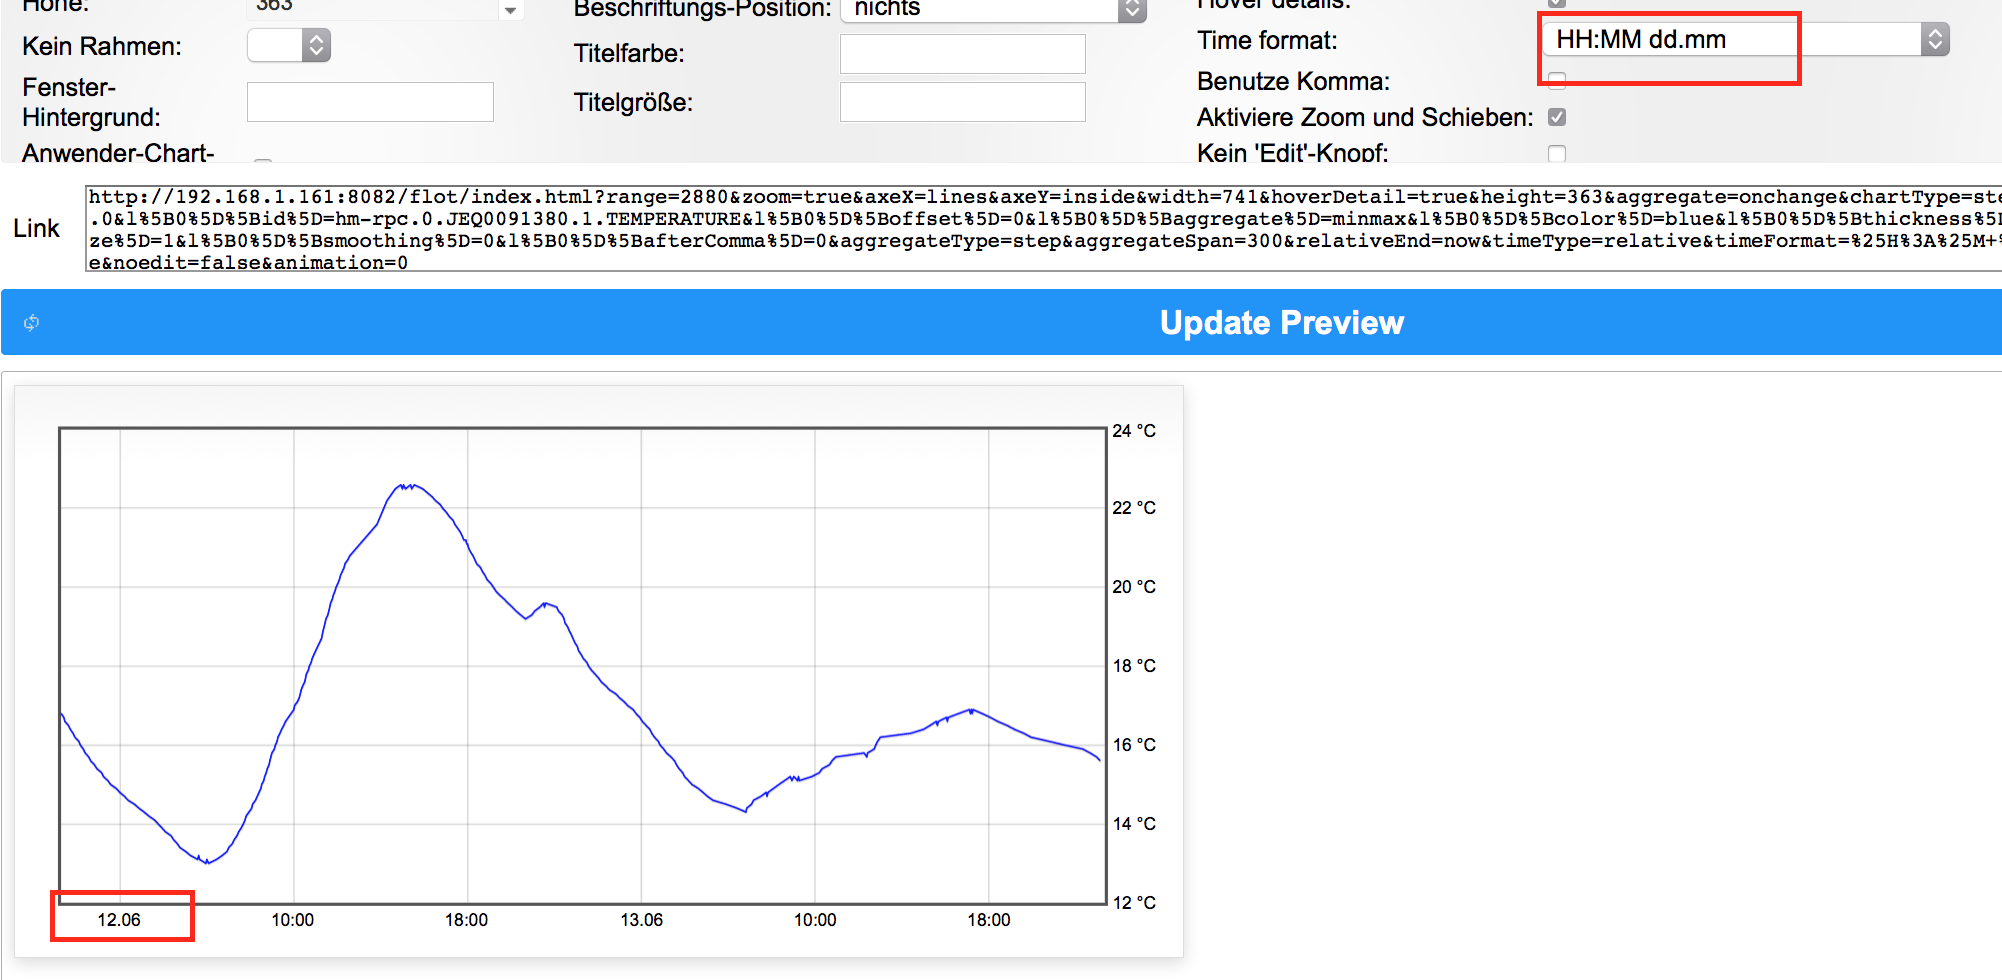The image size is (2002, 980).
Task: Open the dropdown arrow beside the 363 field
Action: coord(510,10)
